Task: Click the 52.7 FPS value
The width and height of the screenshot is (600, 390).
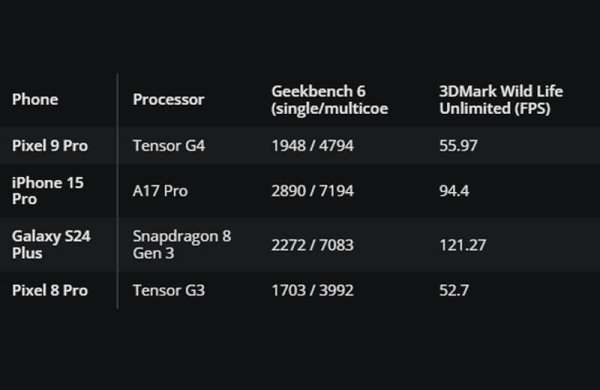Action: point(454,290)
